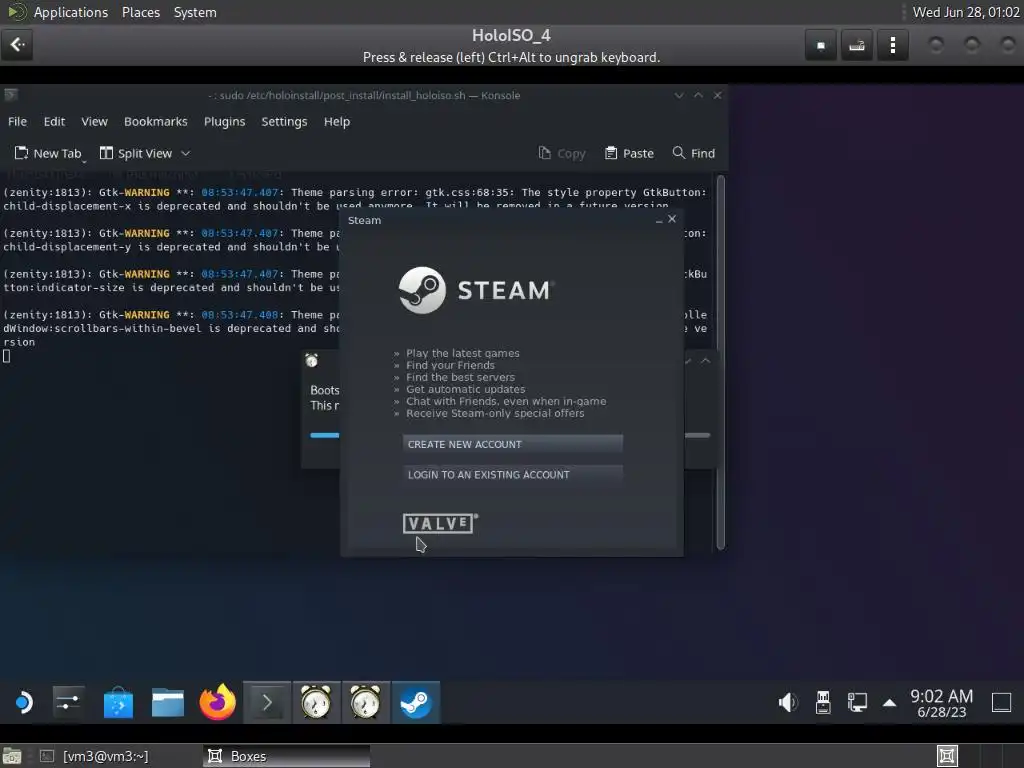Open the Dolphin file manager taskbar icon
Screen dimensions: 1024x768
[168, 703]
